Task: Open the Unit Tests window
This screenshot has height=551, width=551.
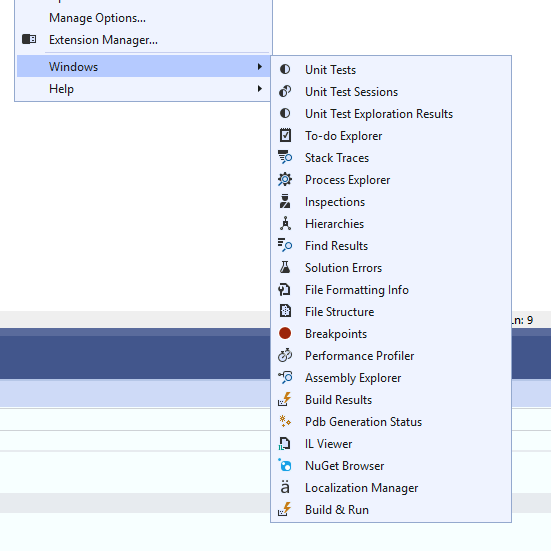Action: pos(391,69)
